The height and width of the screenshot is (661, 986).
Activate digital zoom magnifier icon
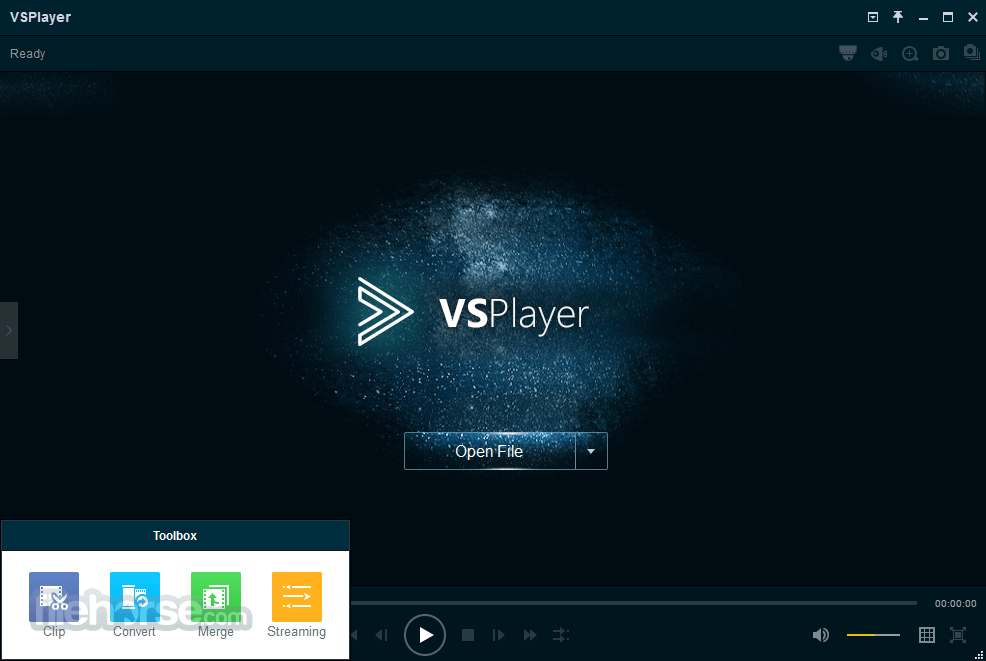pyautogui.click(x=910, y=54)
